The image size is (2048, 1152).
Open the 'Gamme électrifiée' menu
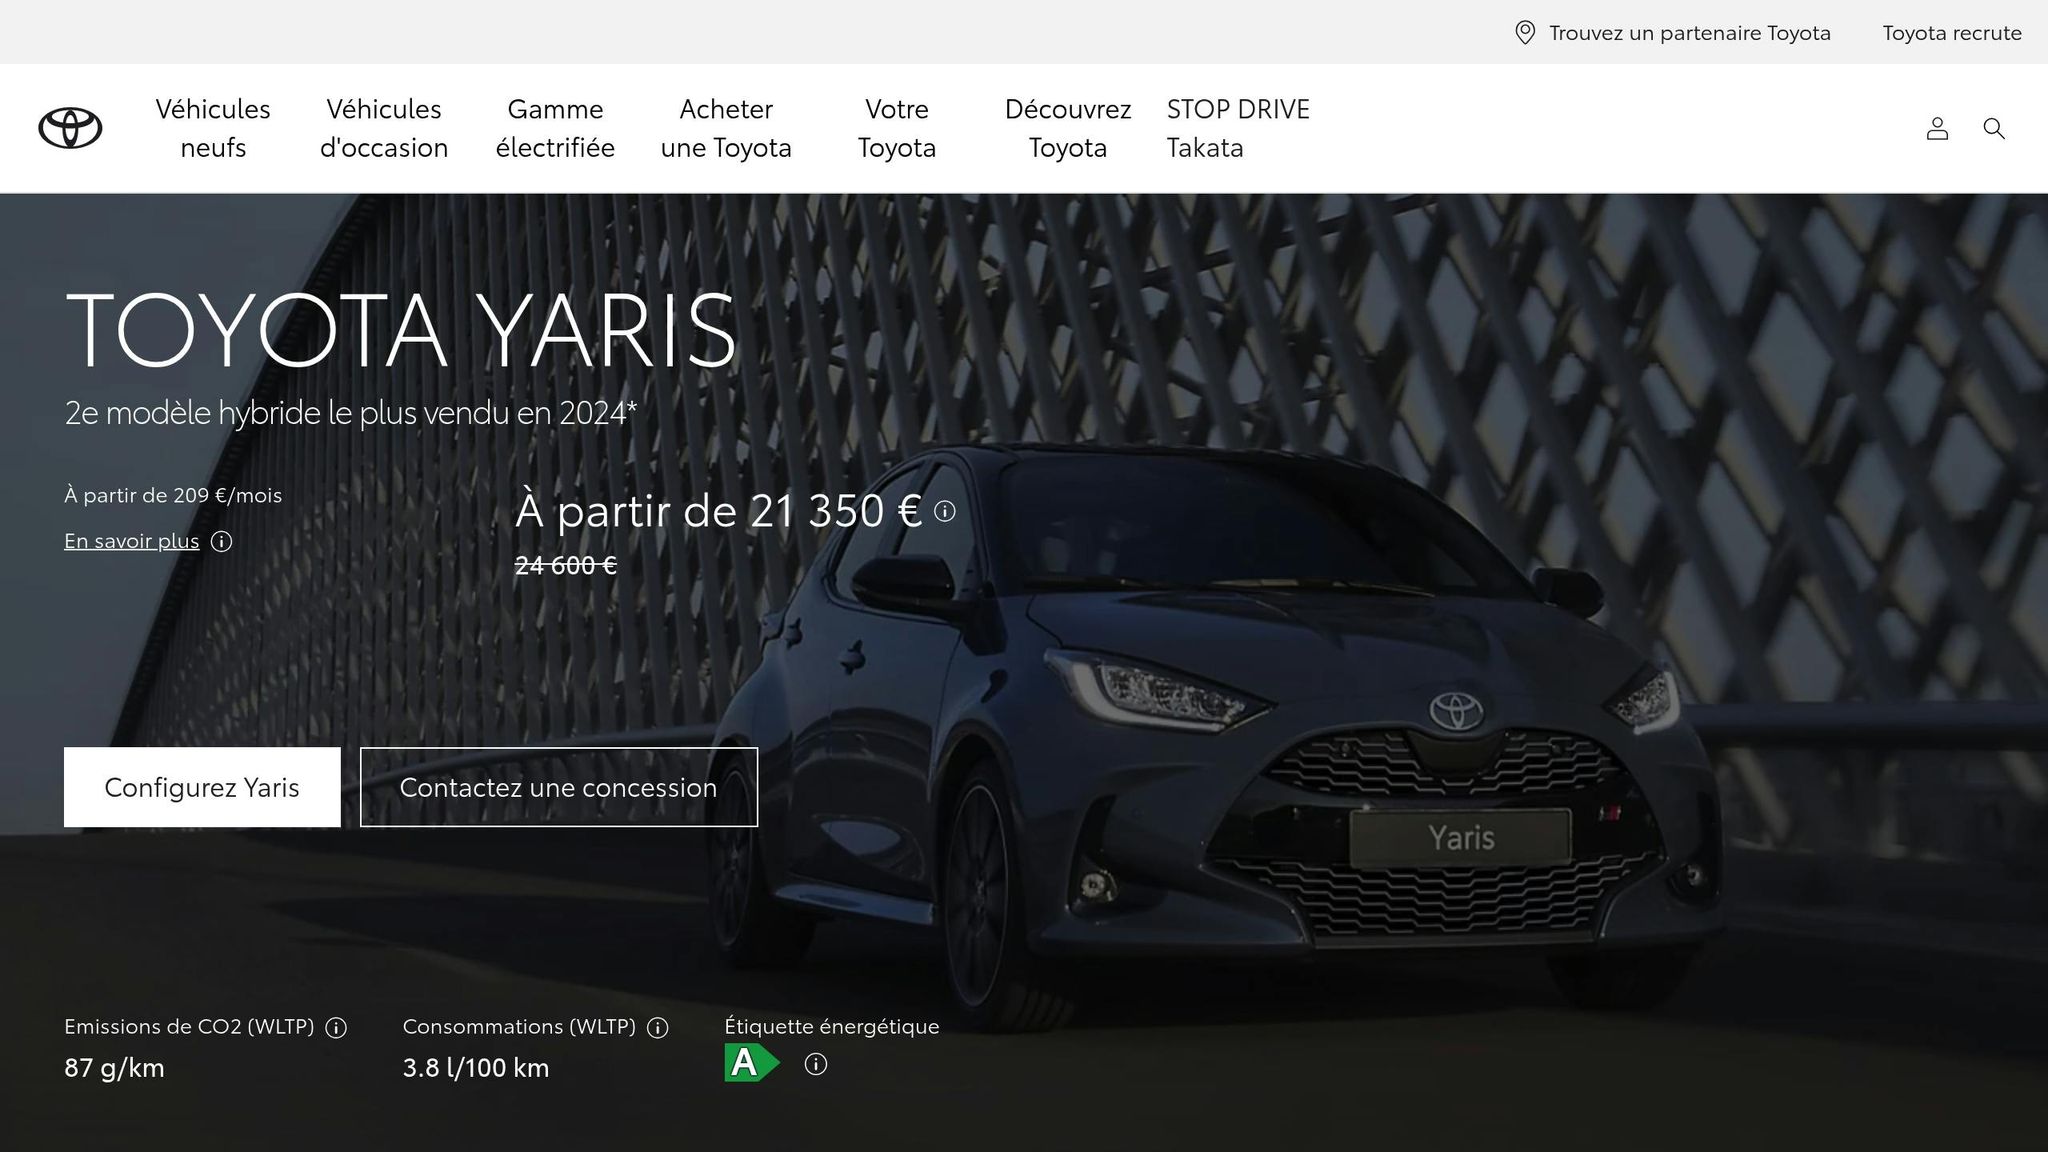click(x=556, y=128)
